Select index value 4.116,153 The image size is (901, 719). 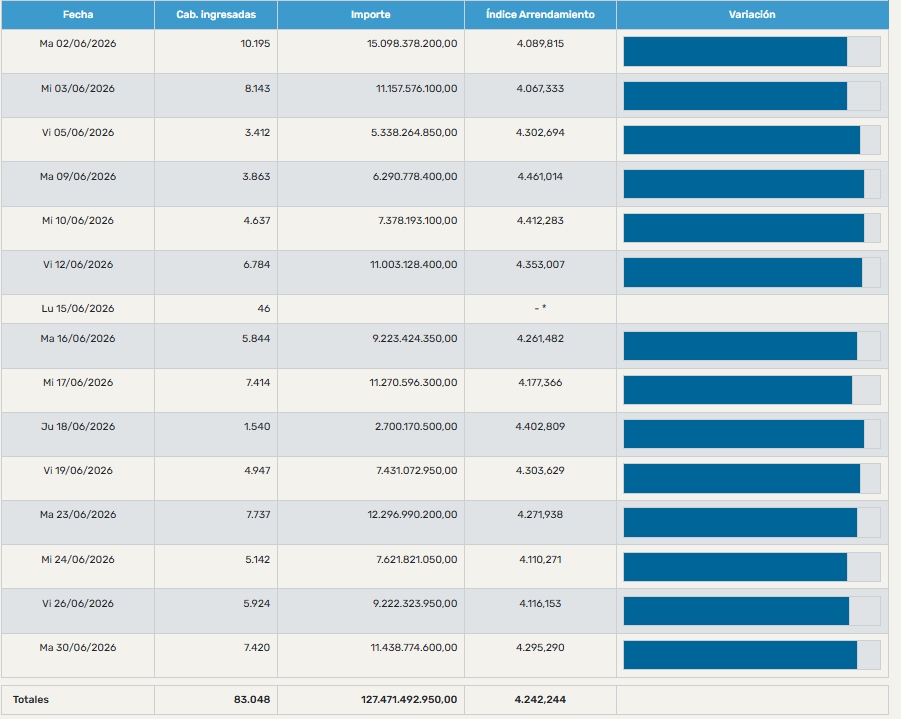tap(540, 604)
